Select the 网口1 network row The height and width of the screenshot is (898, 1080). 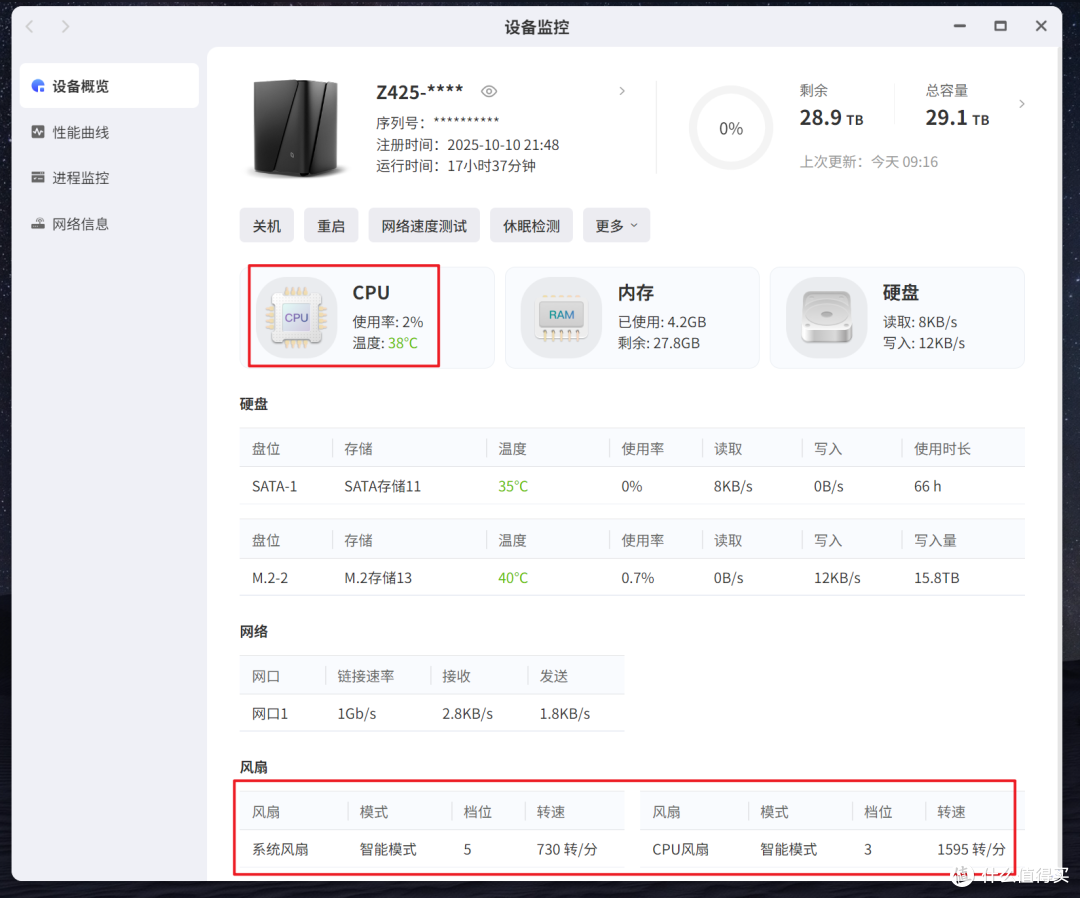coord(432,713)
